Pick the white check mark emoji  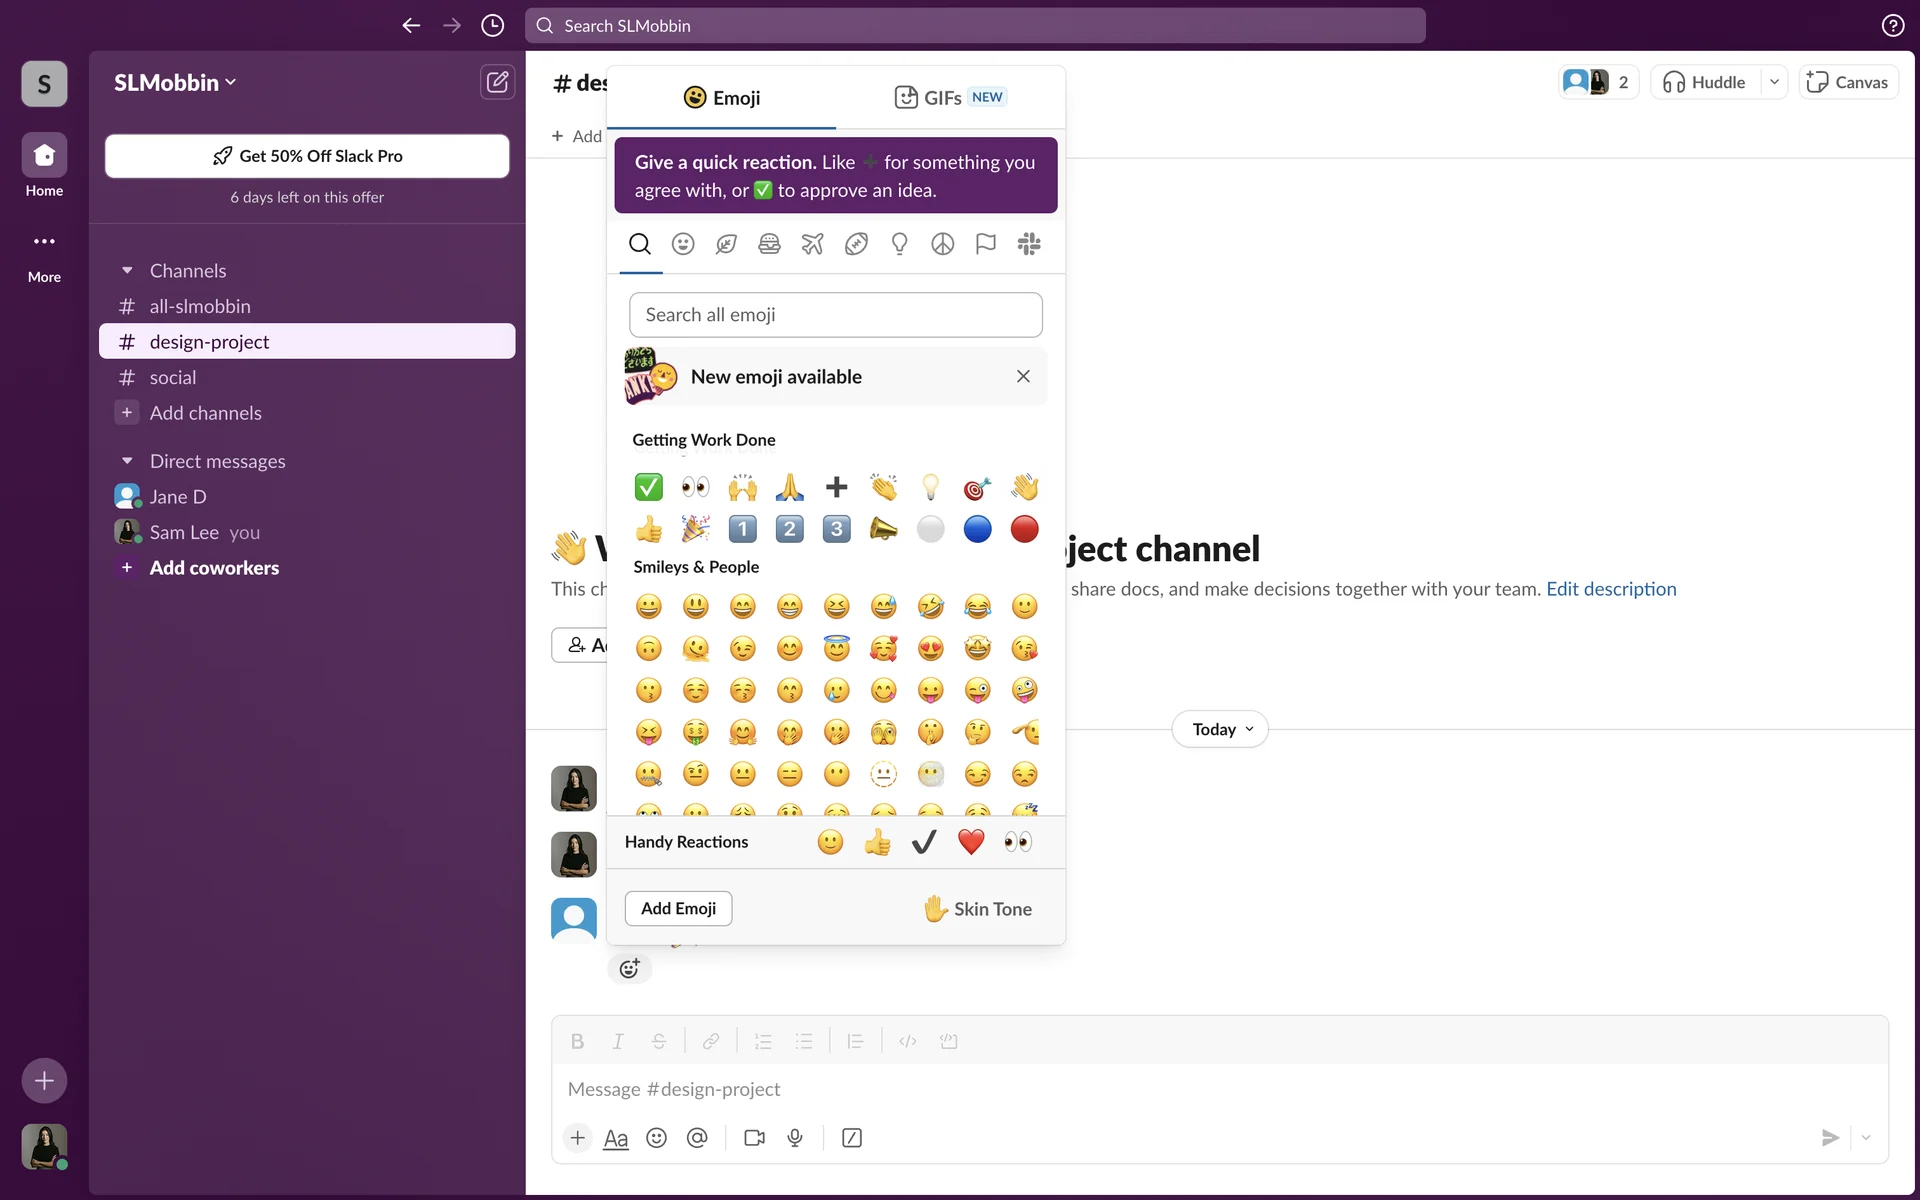(648, 487)
